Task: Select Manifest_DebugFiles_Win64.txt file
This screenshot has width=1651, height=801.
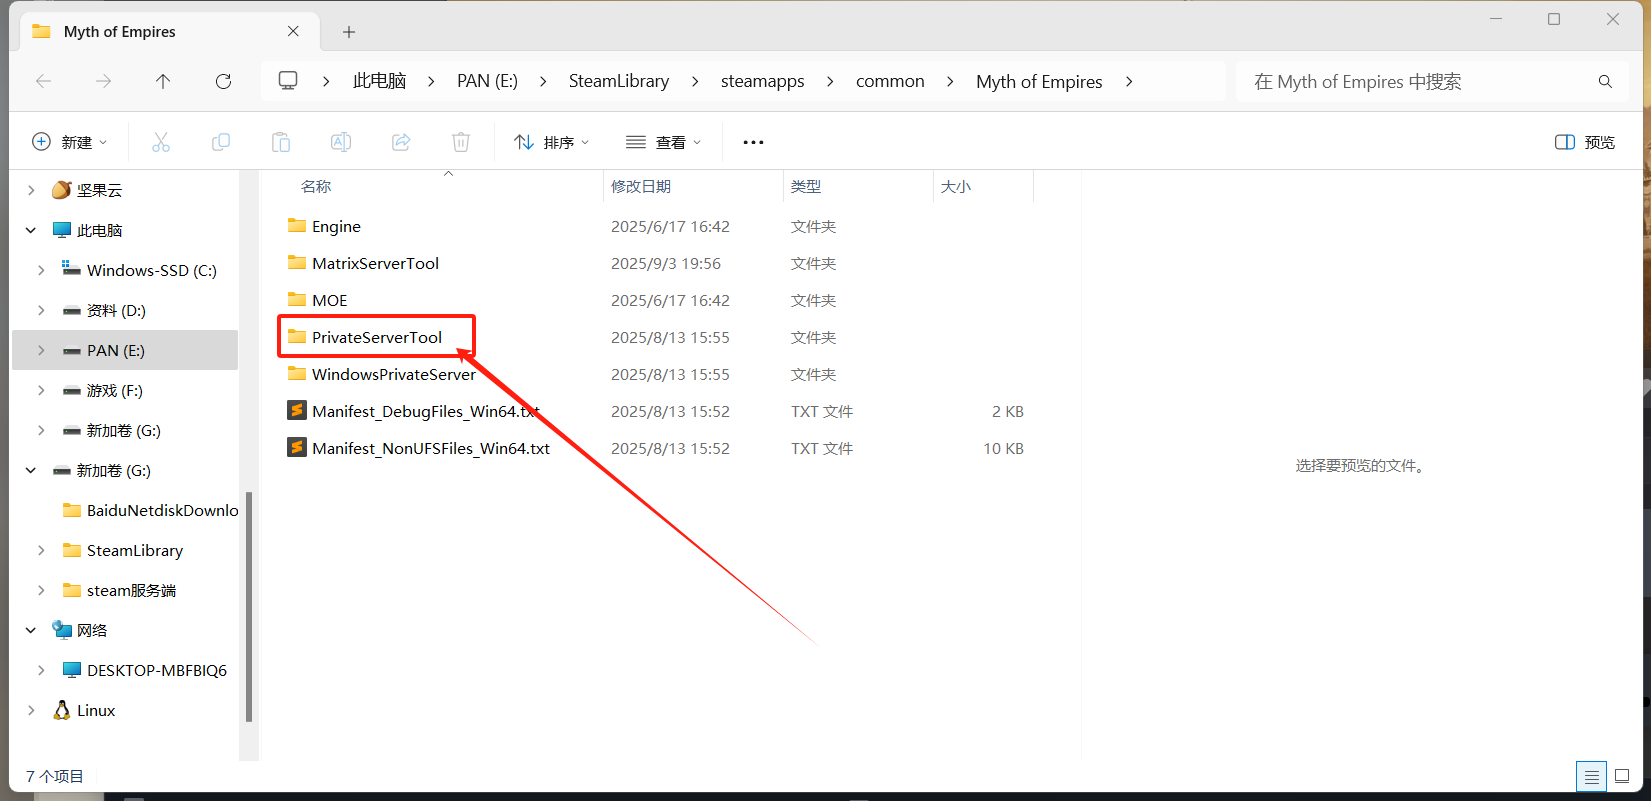Action: [413, 411]
